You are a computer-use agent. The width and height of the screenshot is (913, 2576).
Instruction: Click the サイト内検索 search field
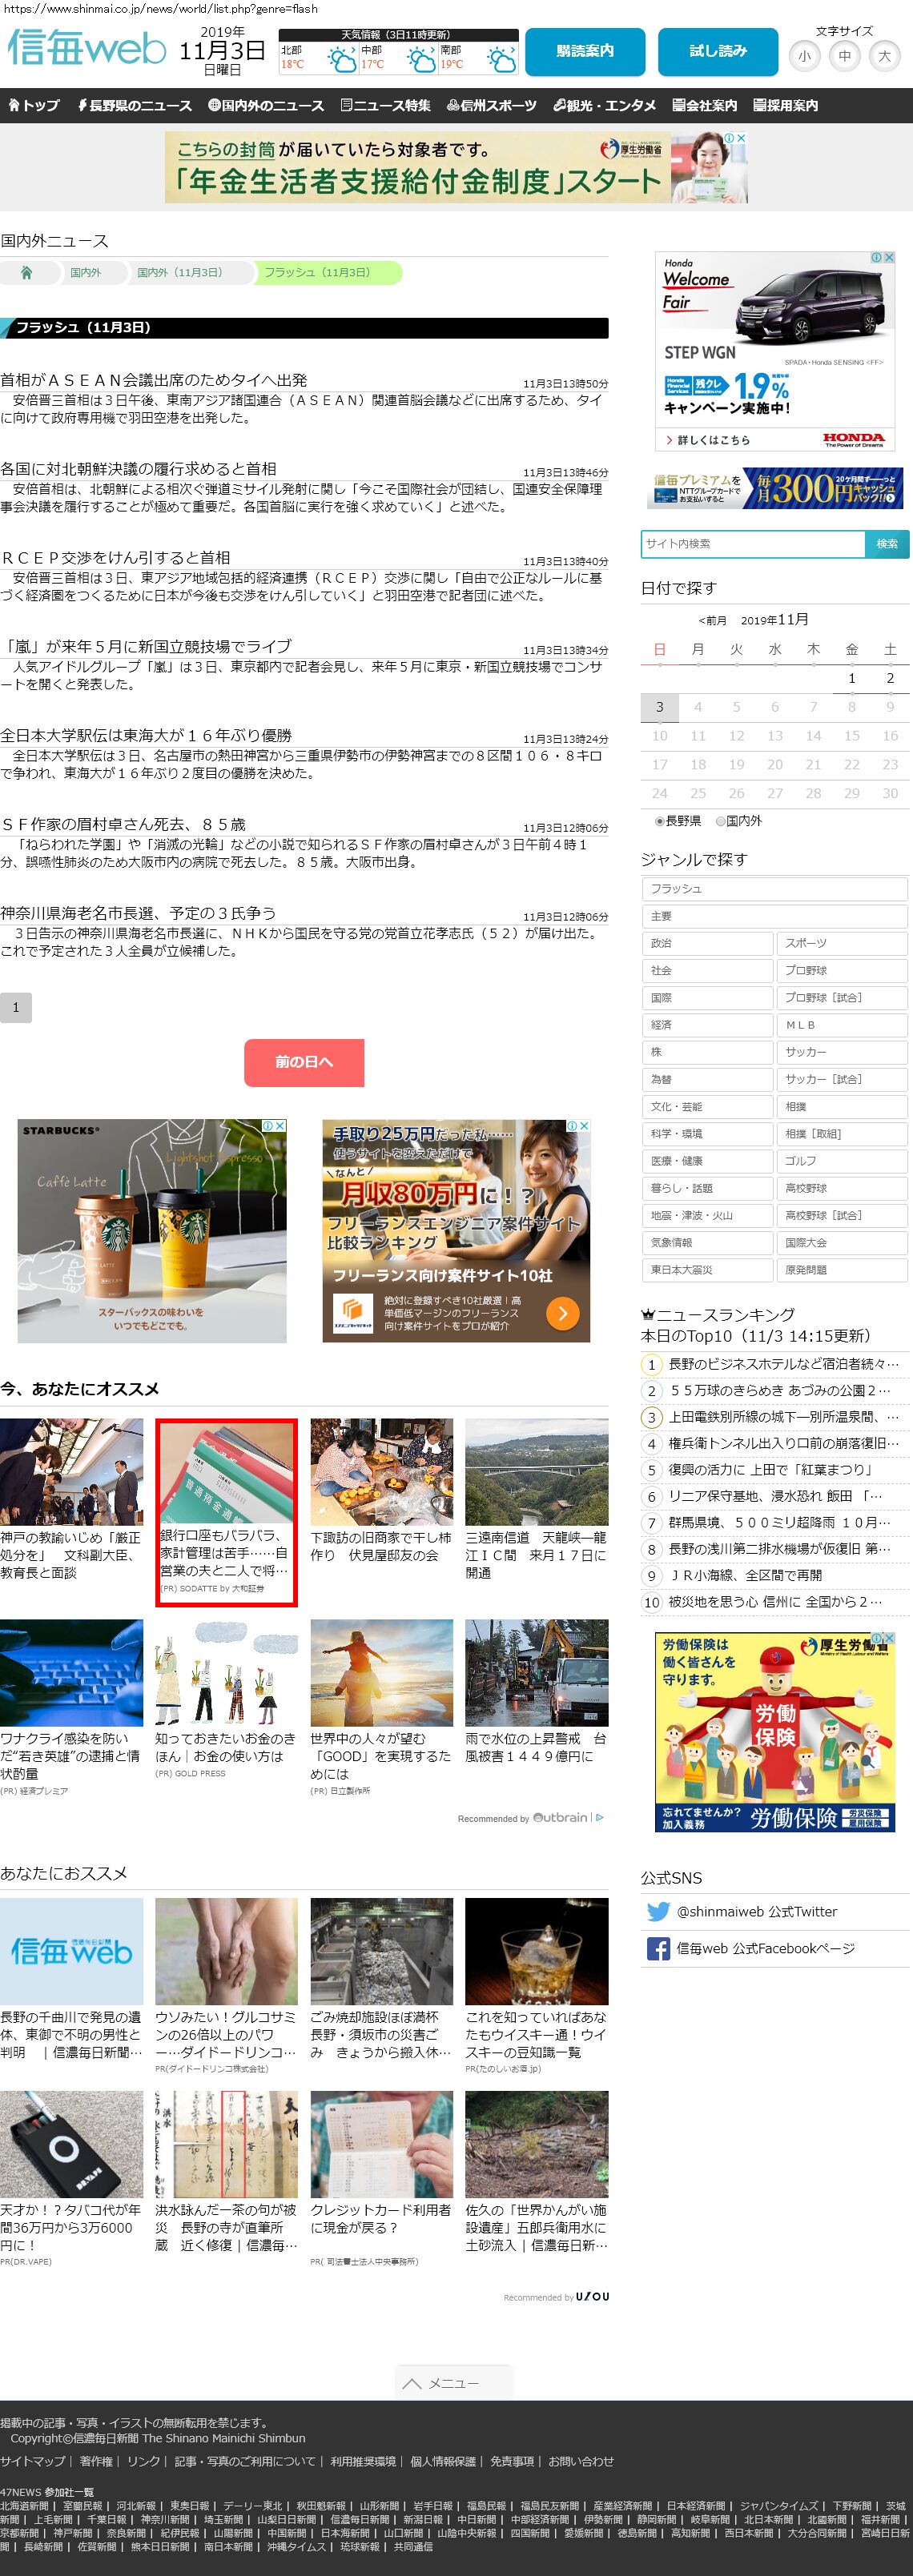pyautogui.click(x=752, y=544)
